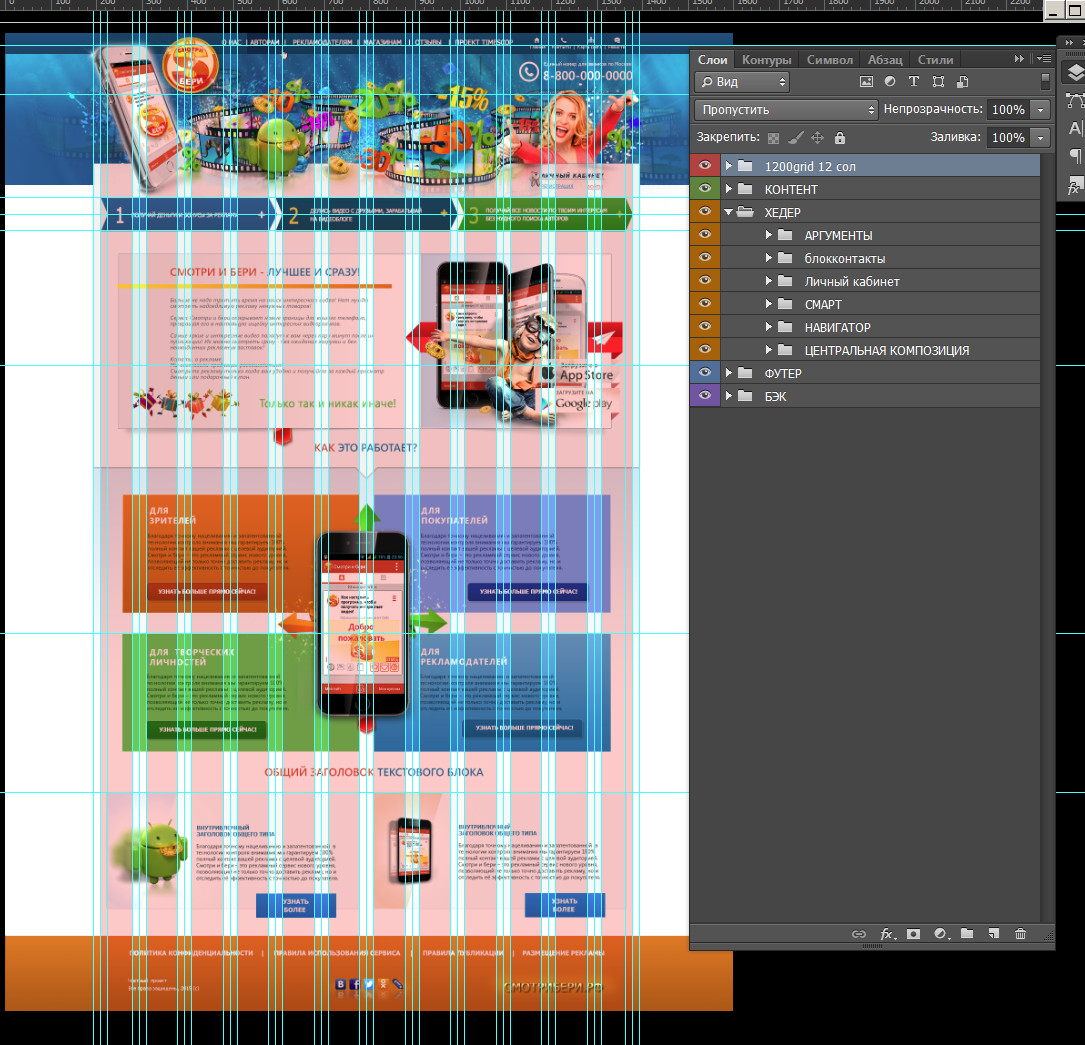Click the delete layer trash icon
The image size is (1085, 1045).
[1020, 934]
